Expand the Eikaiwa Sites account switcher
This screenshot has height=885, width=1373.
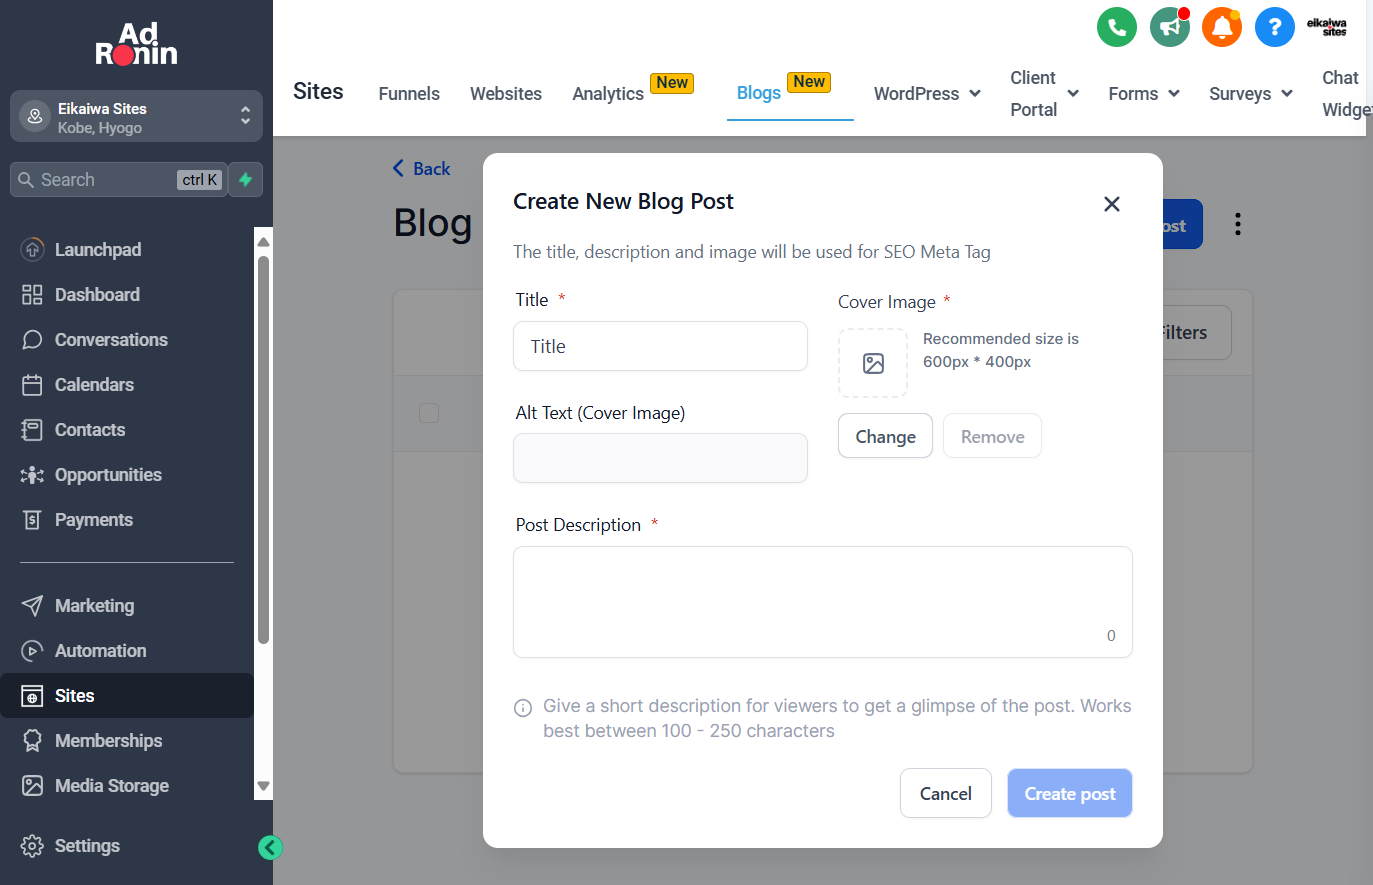[136, 117]
